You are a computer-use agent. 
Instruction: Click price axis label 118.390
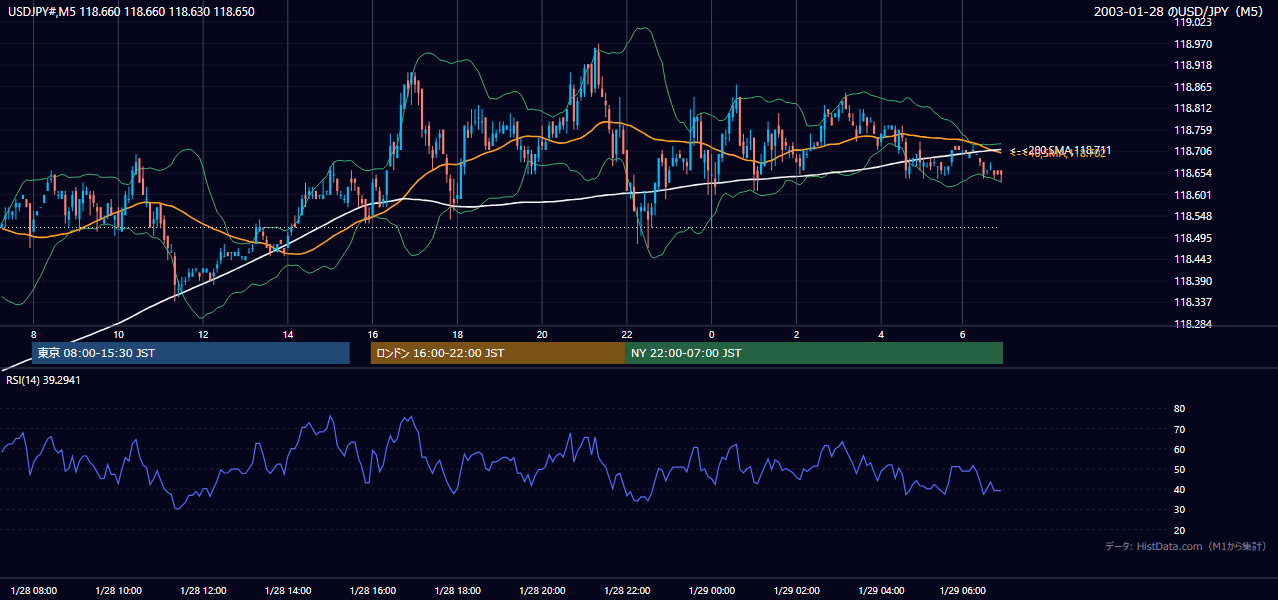1193,281
